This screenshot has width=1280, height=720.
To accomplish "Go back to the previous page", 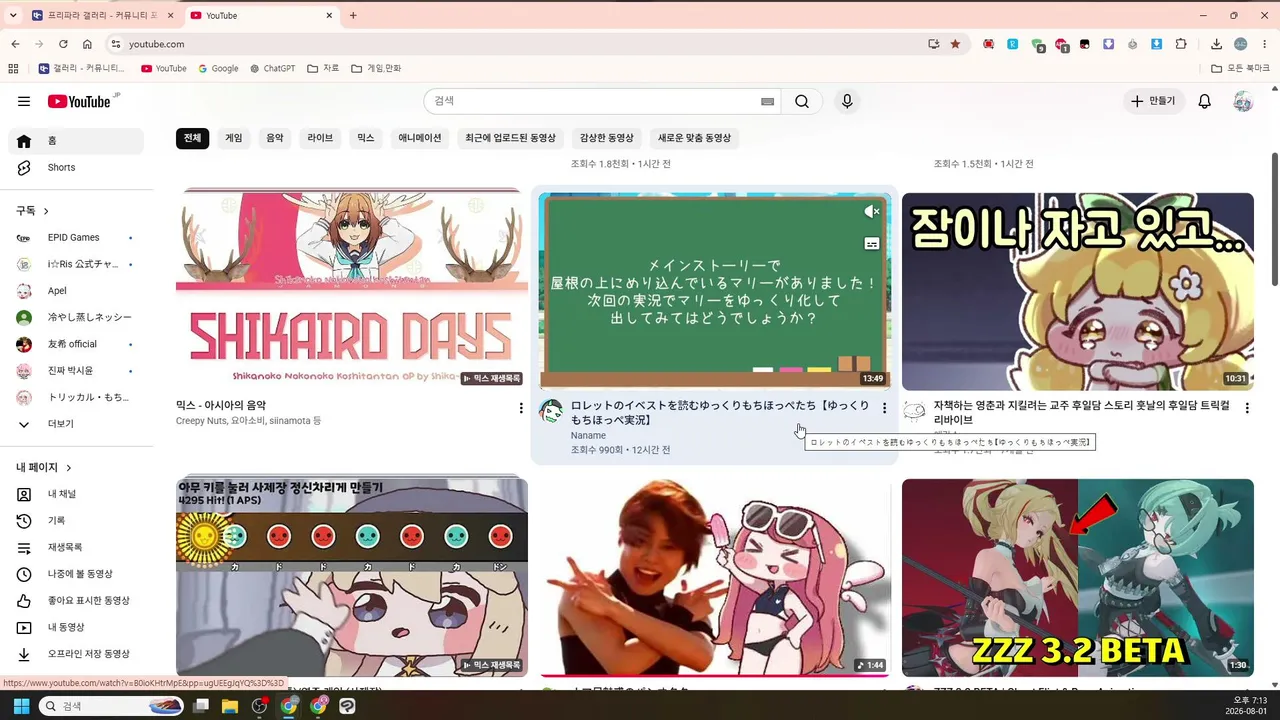I will (15, 44).
